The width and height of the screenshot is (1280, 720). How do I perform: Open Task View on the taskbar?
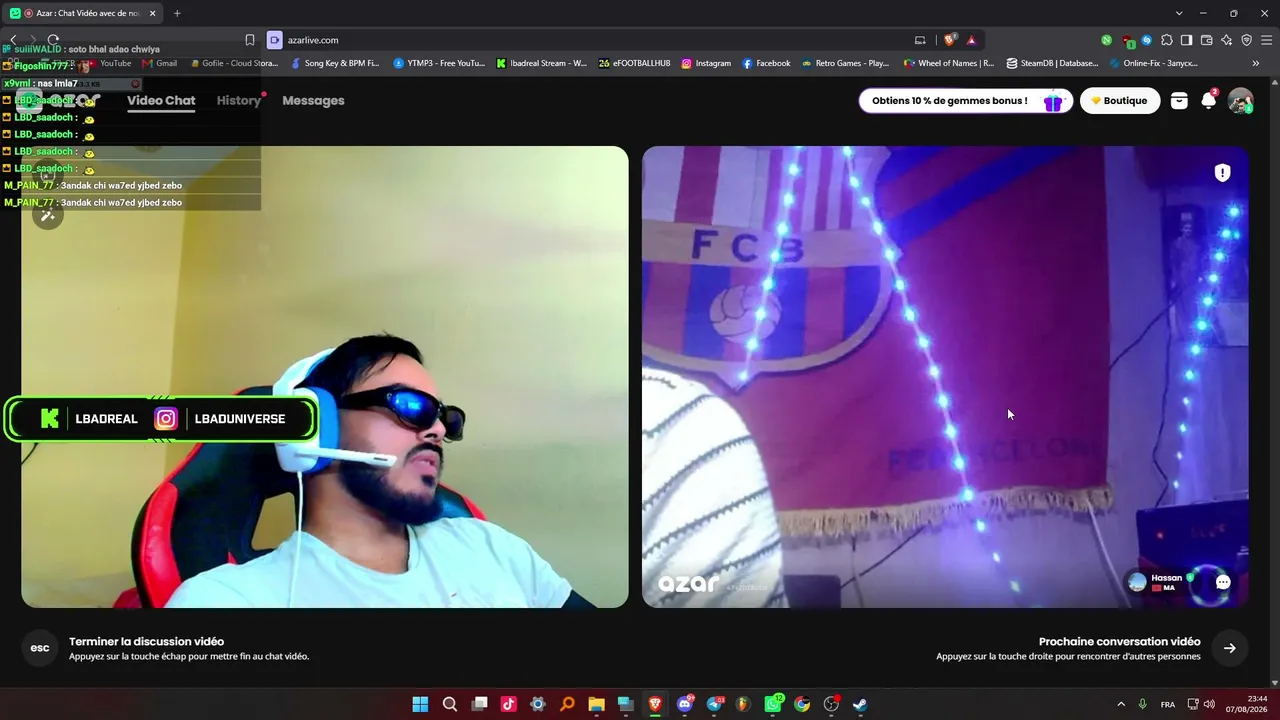(479, 704)
